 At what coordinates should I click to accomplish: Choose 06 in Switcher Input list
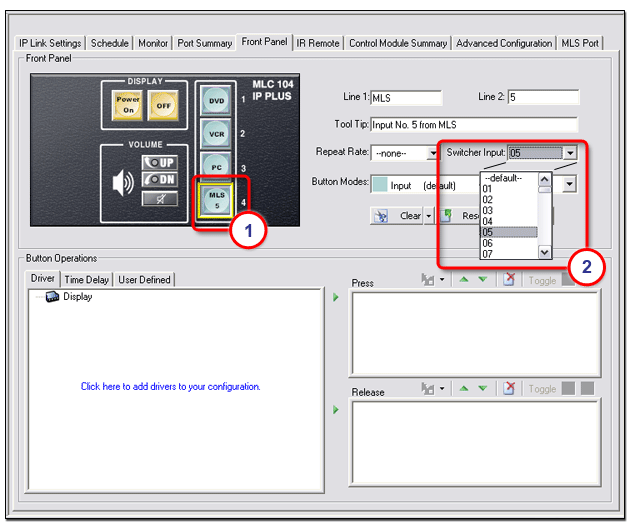pyautogui.click(x=509, y=243)
